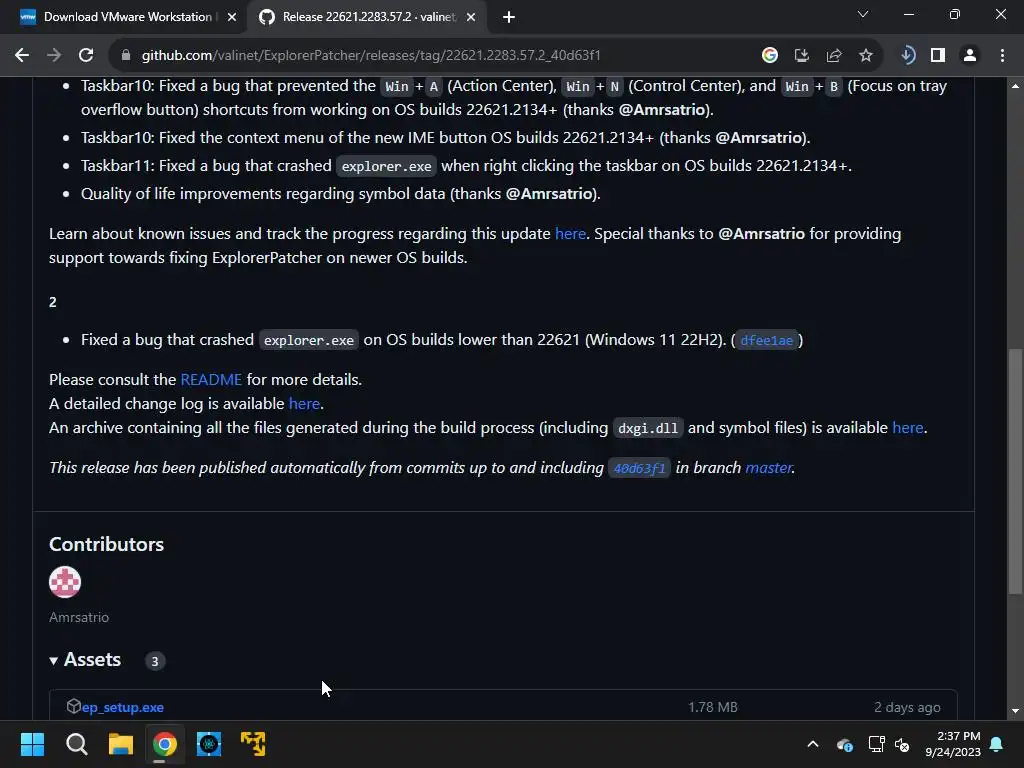Reload the GitHub release page
Viewport: 1024px width, 768px height.
click(x=86, y=56)
